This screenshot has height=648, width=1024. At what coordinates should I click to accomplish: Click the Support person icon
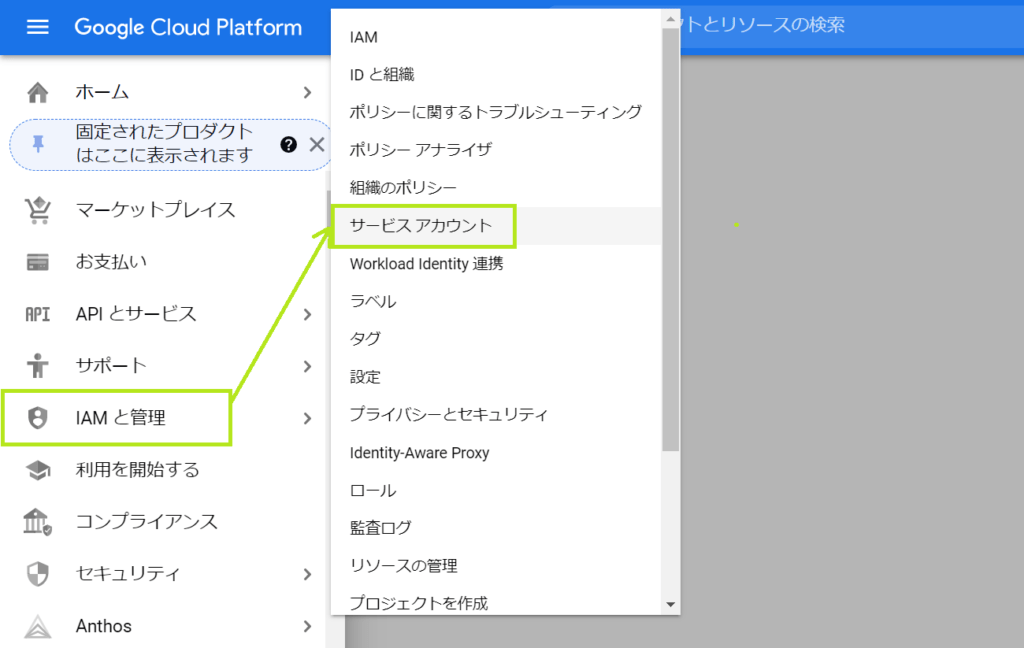click(38, 365)
